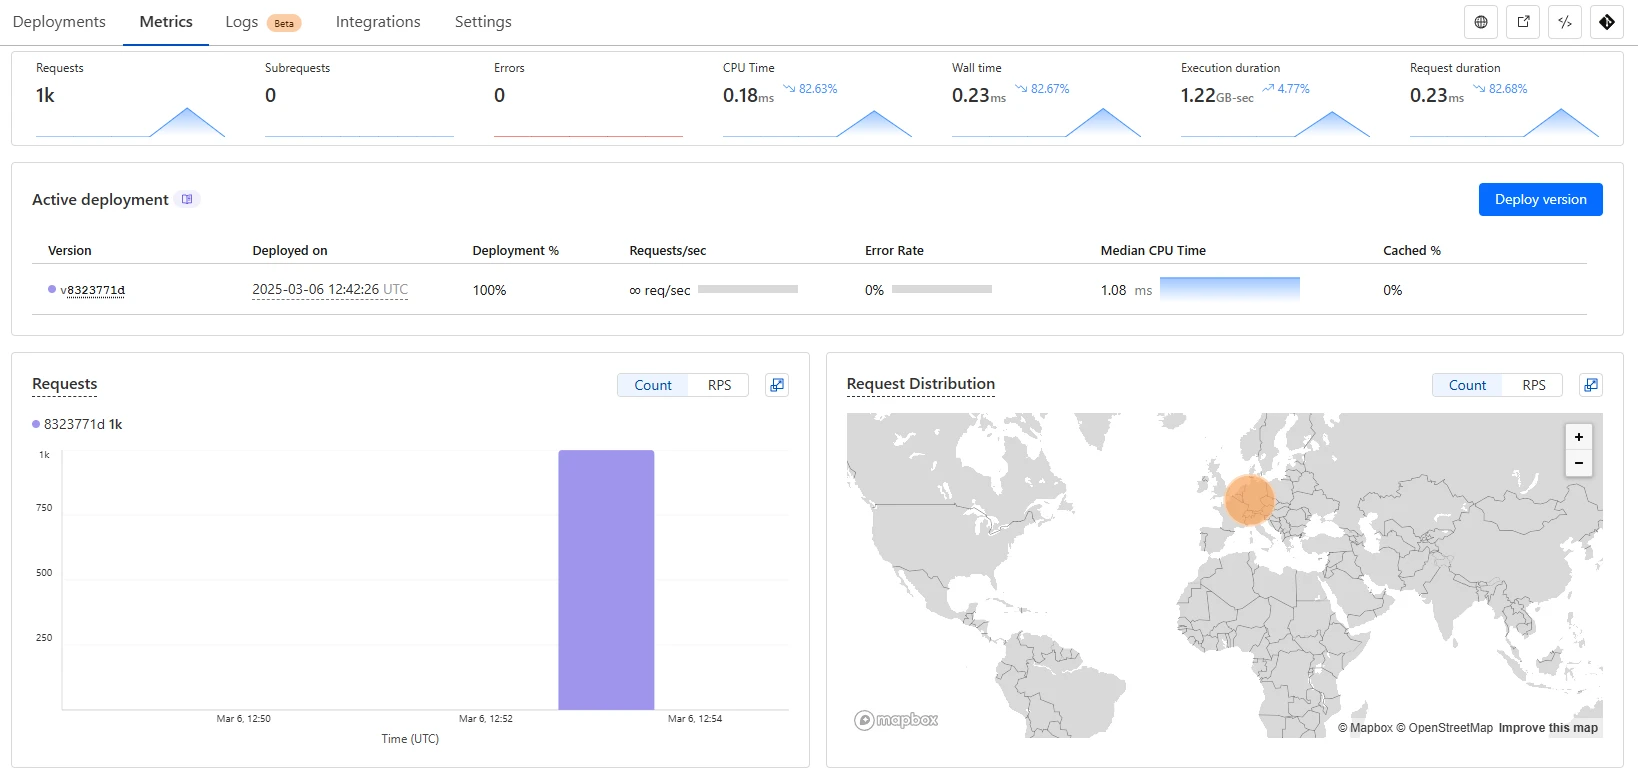
Task: Click the Cached % value 0%
Action: pyautogui.click(x=1392, y=290)
